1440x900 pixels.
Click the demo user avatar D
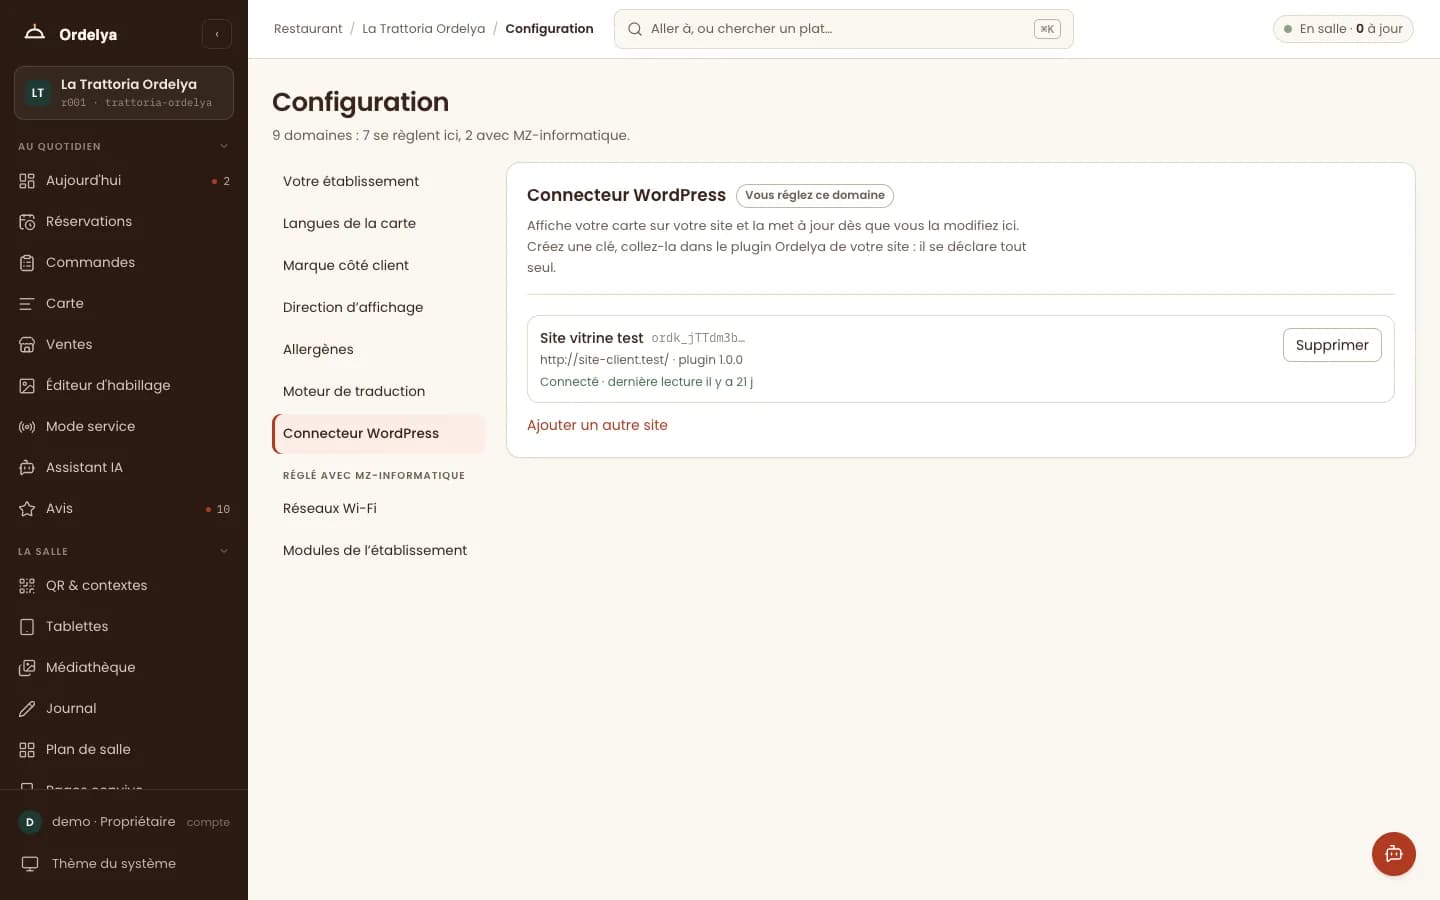coord(30,822)
